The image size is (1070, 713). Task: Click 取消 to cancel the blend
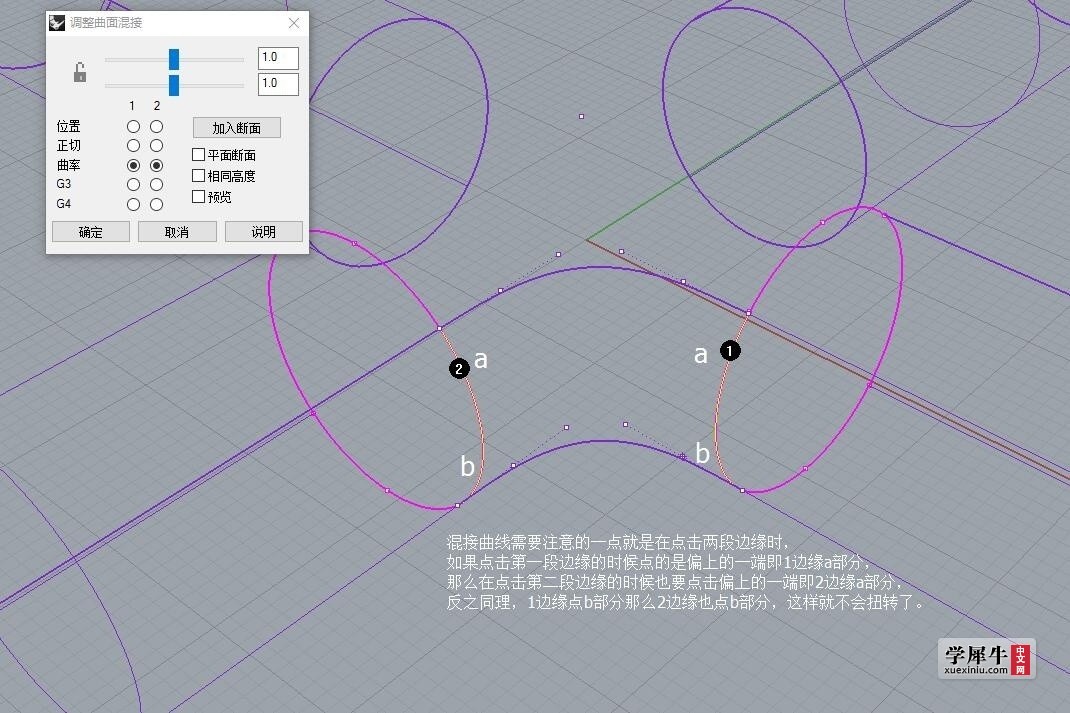177,232
